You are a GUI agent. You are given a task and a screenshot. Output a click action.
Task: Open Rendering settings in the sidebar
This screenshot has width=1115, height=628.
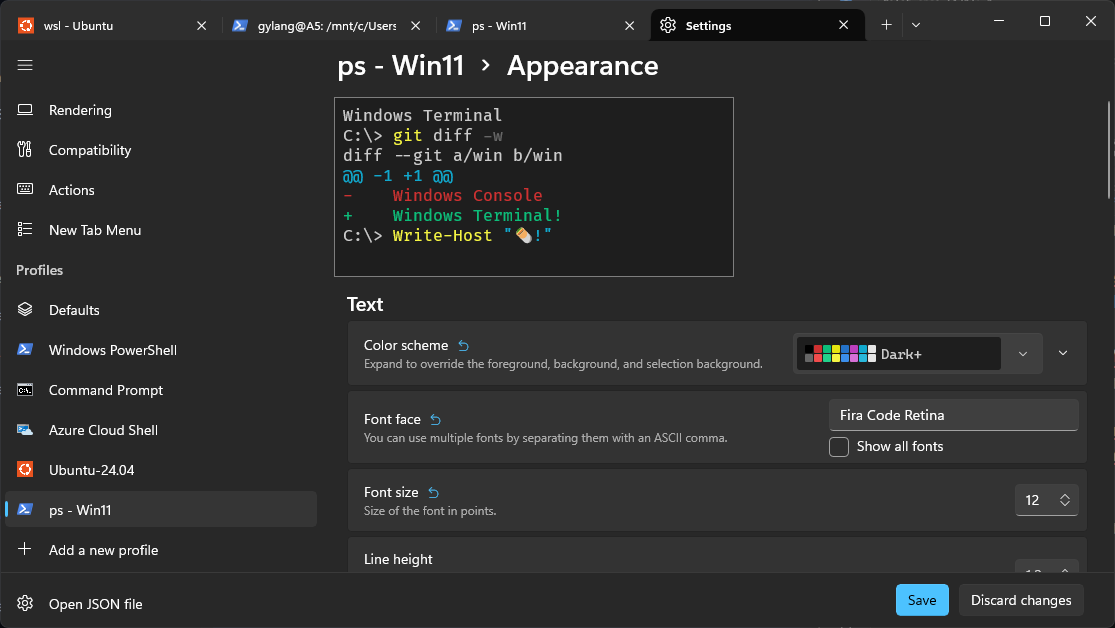coord(80,110)
